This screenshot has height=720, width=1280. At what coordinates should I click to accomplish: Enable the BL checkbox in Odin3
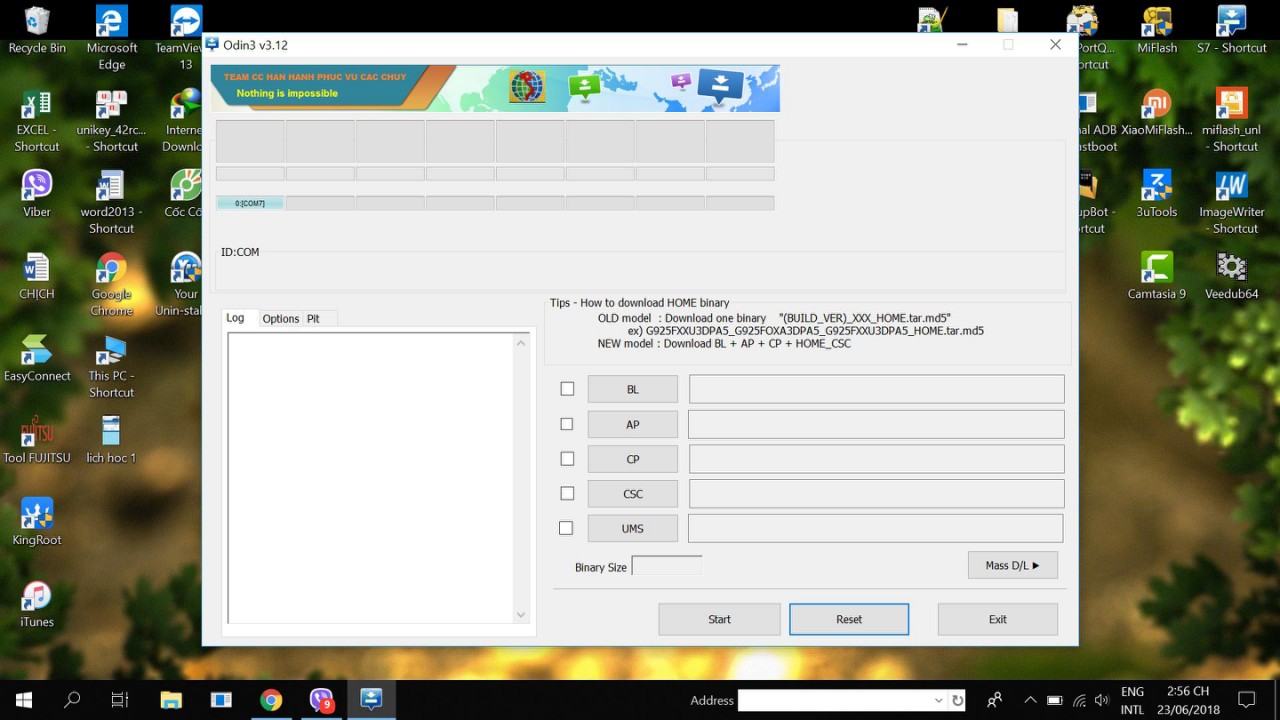click(567, 389)
